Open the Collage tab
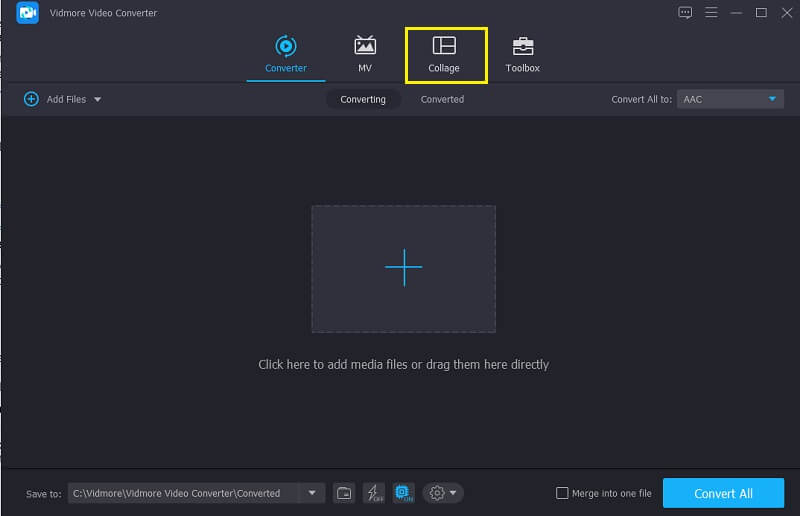This screenshot has width=800, height=516. pyautogui.click(x=444, y=55)
